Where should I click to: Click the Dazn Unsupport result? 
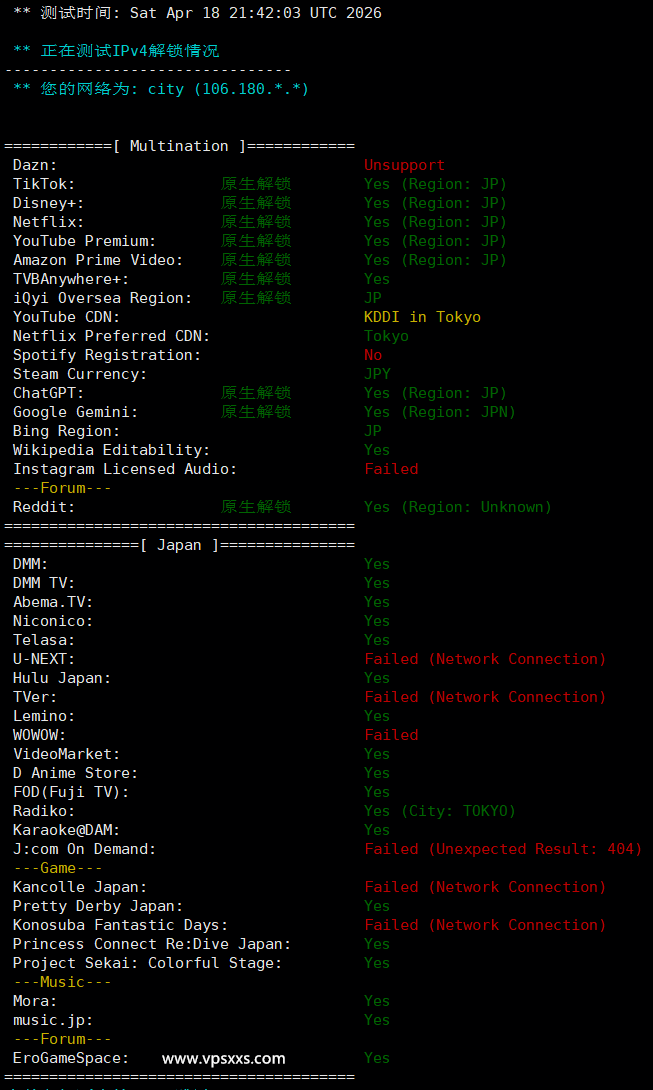(x=404, y=165)
